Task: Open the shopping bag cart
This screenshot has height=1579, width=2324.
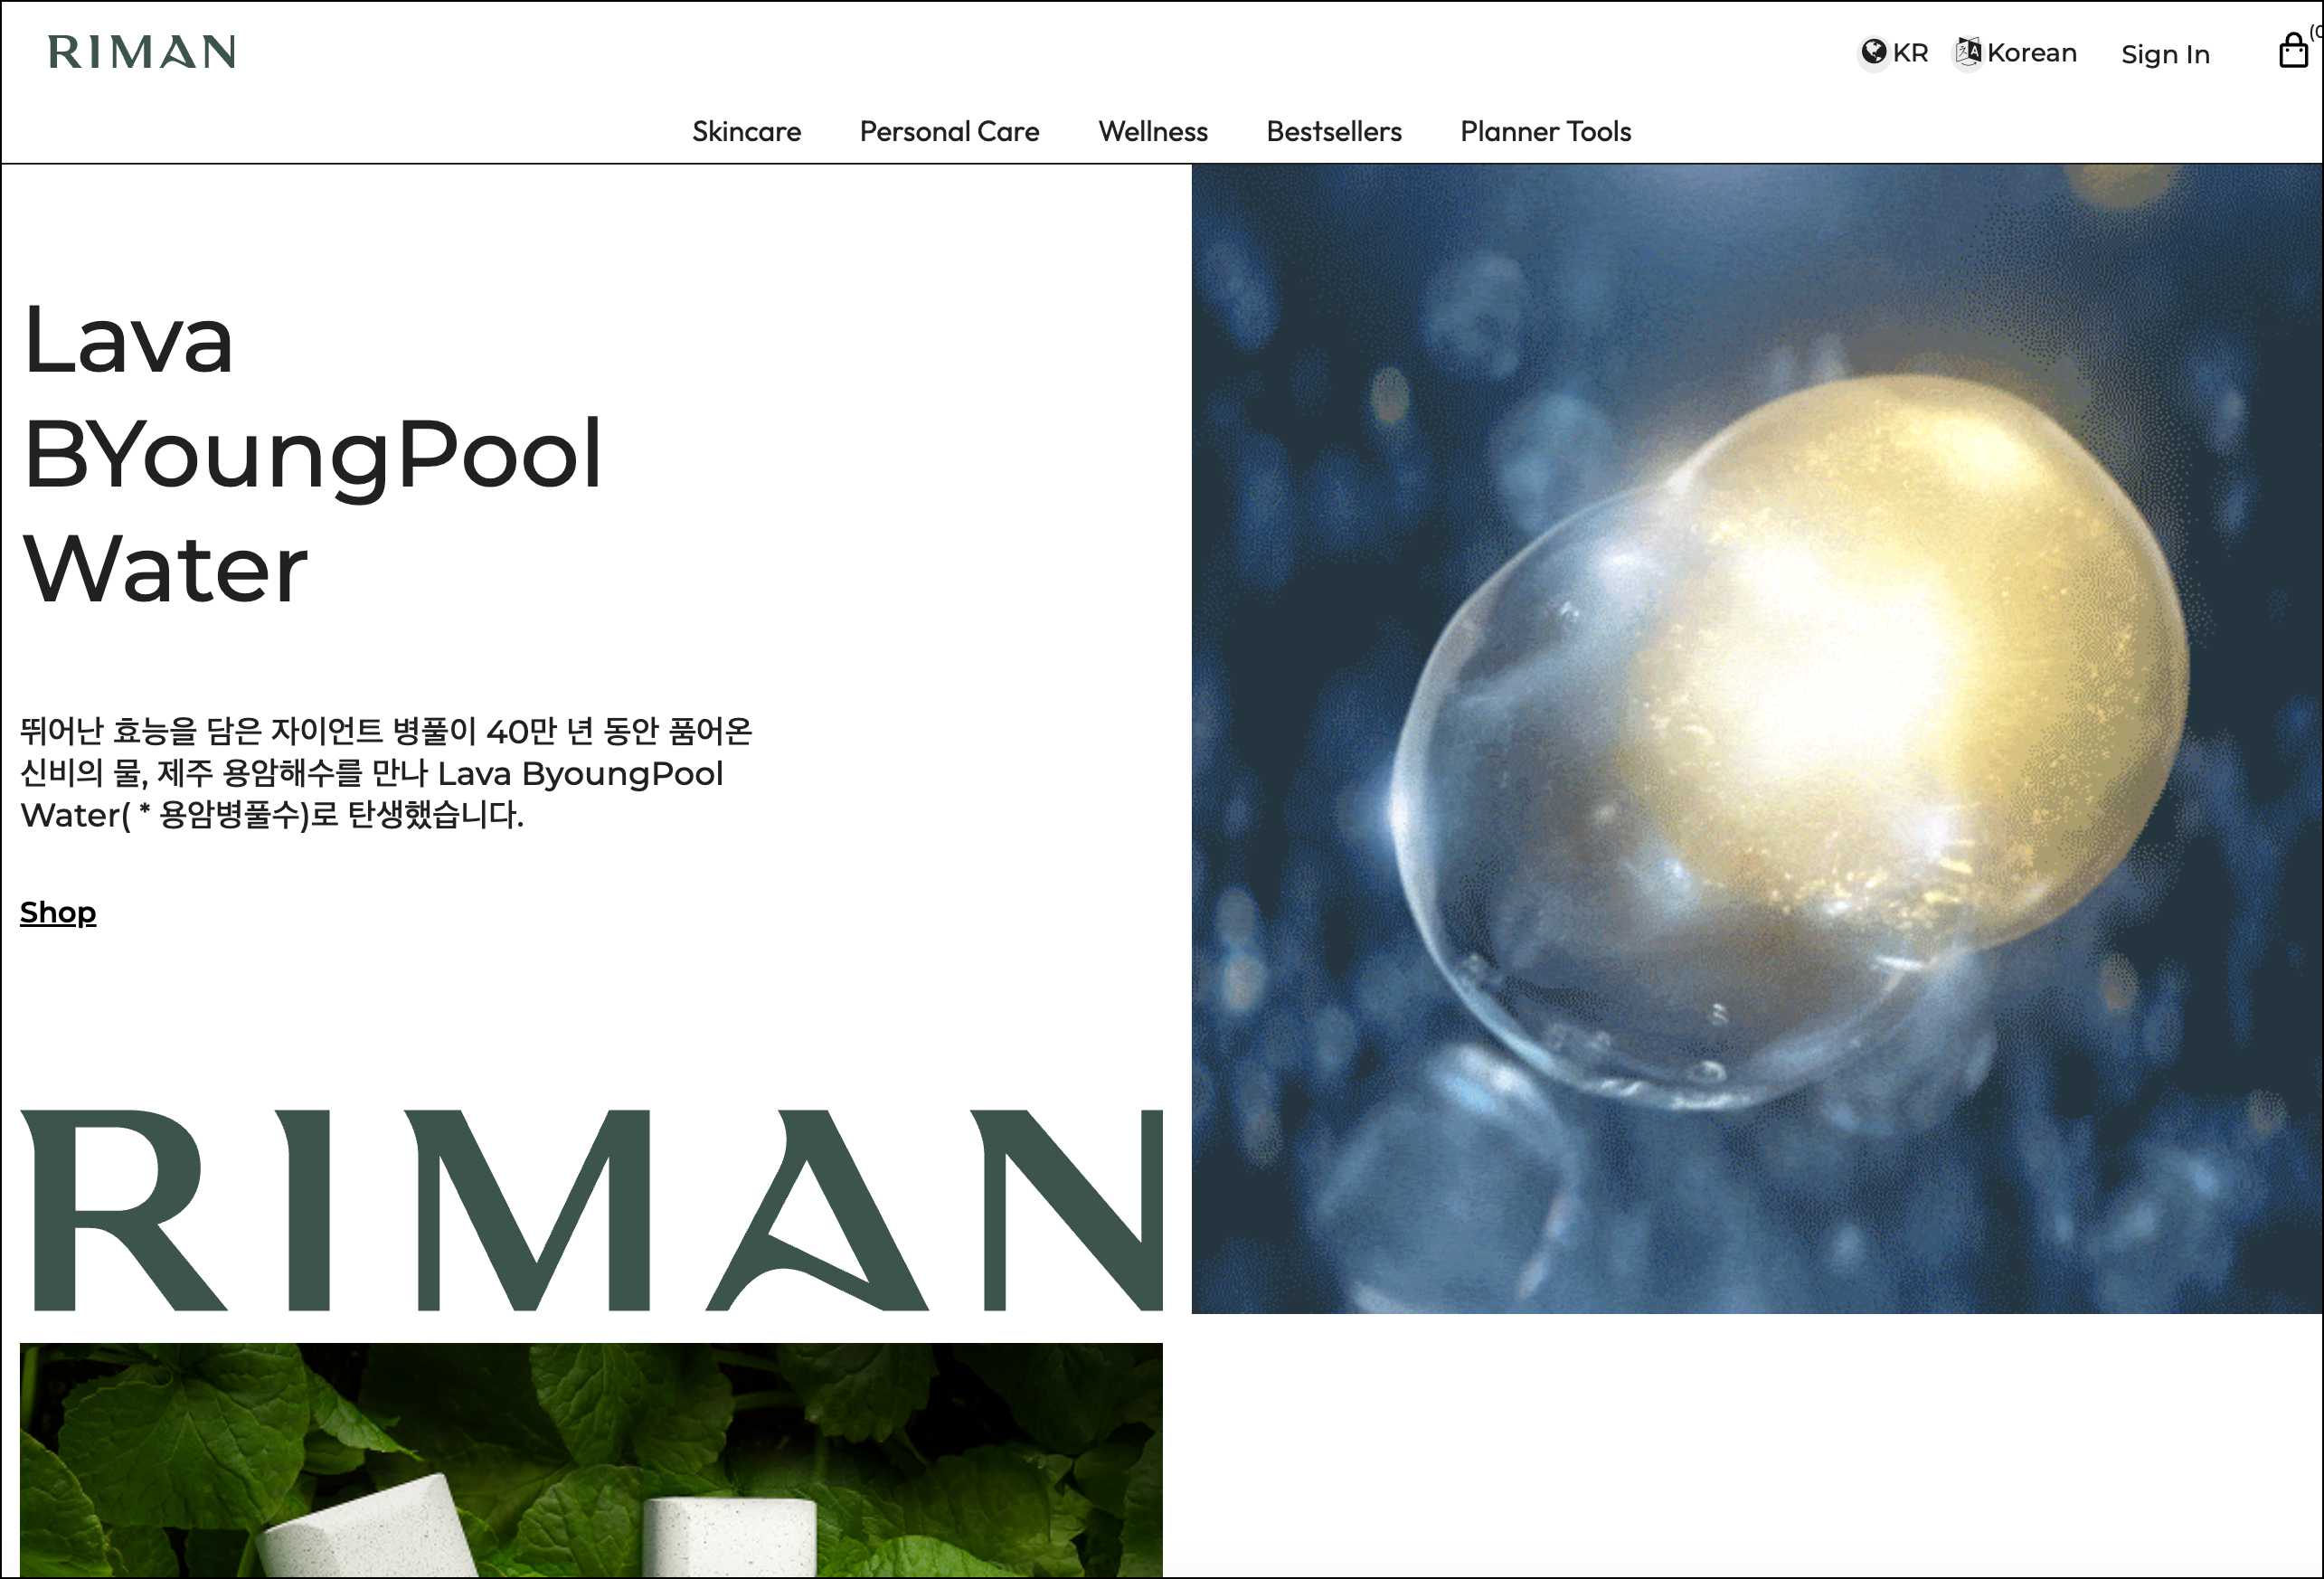Action: tap(2292, 51)
